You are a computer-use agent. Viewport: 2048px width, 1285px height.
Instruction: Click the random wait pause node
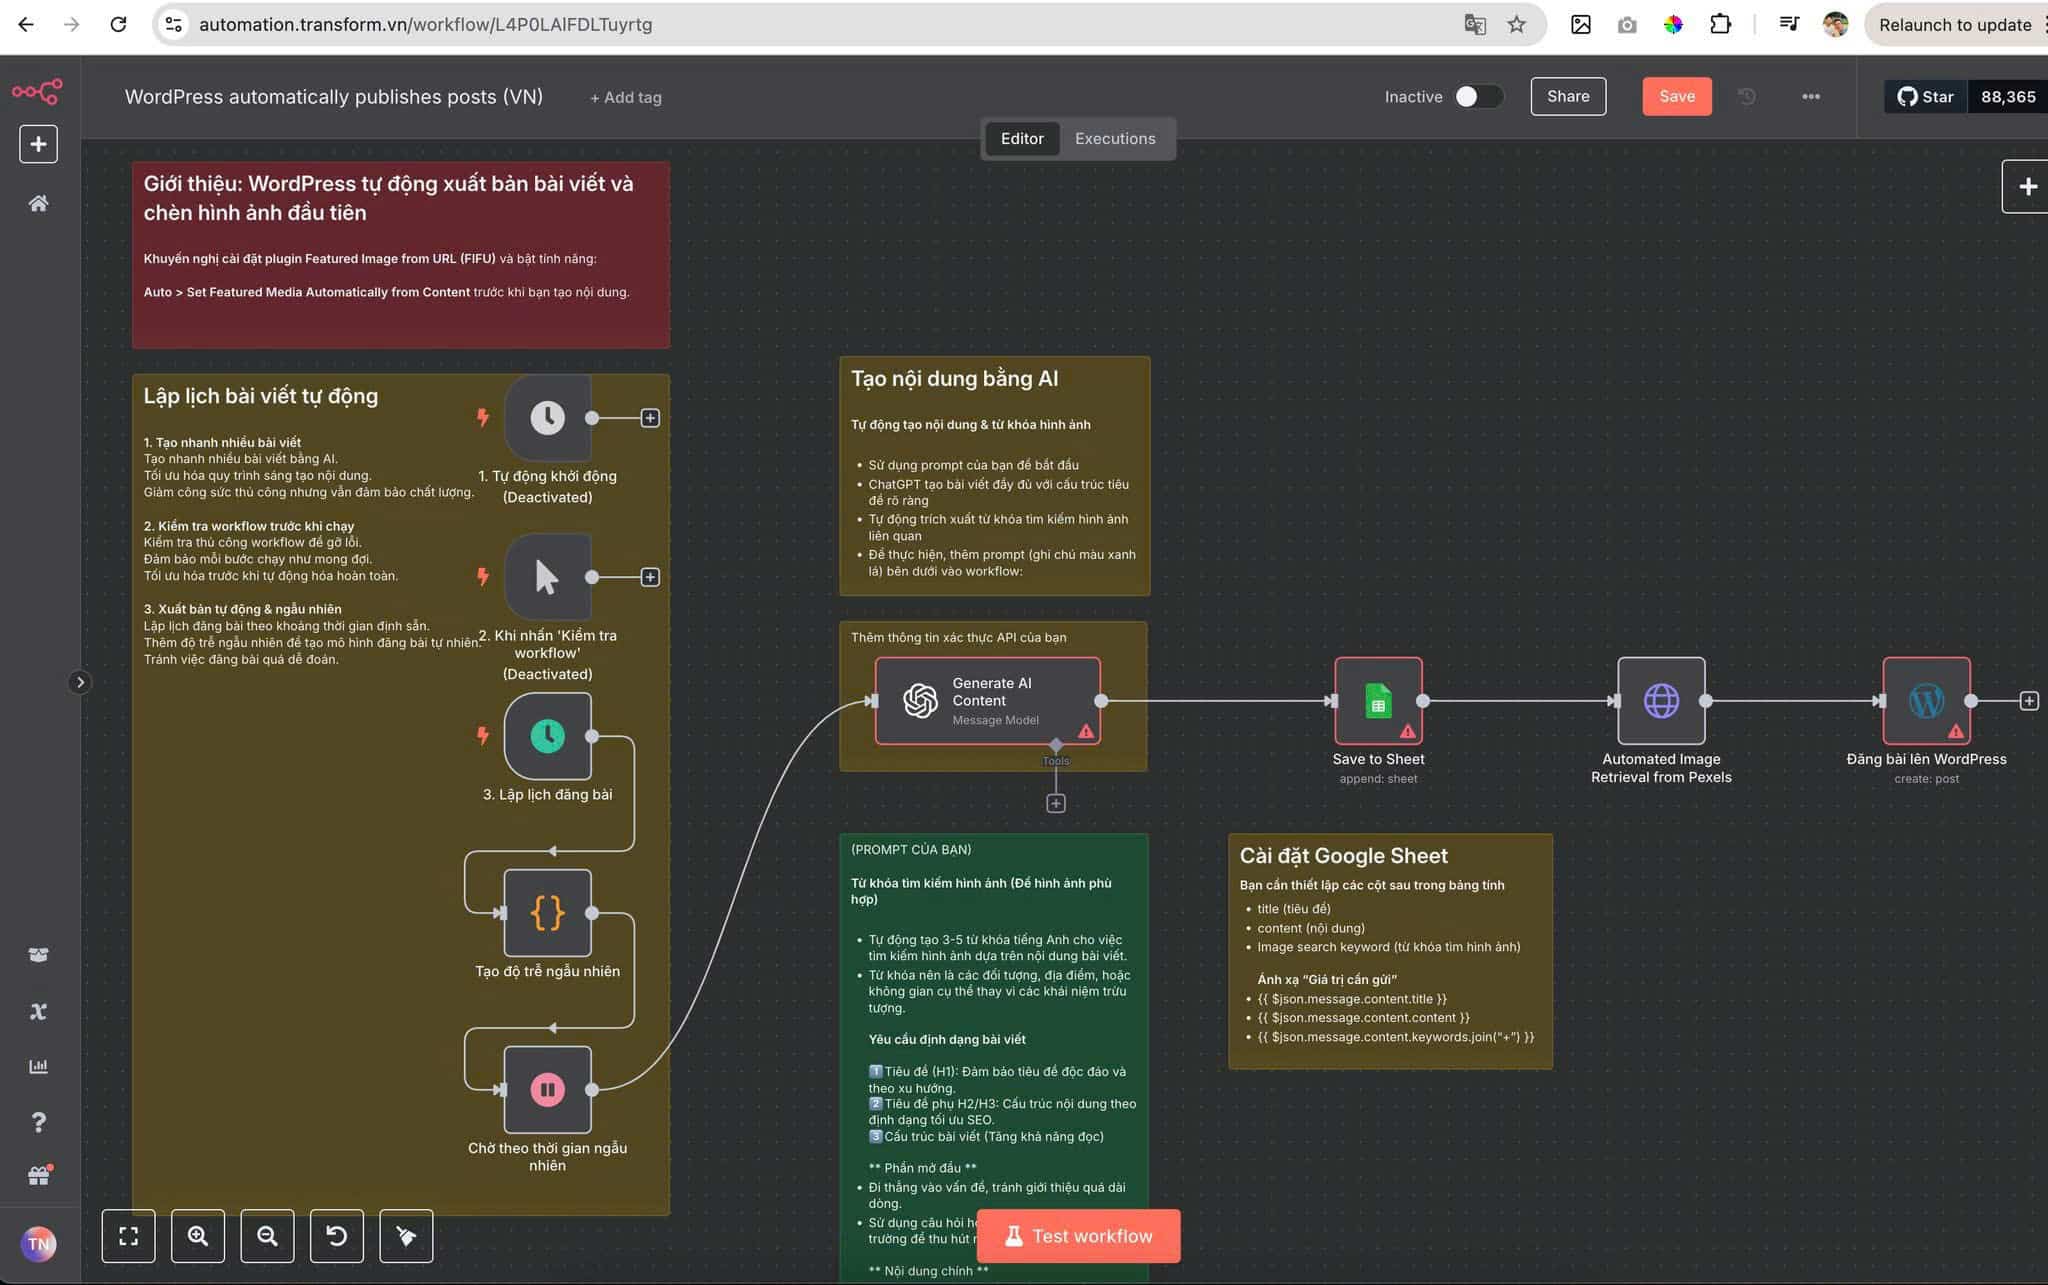pos(547,1090)
